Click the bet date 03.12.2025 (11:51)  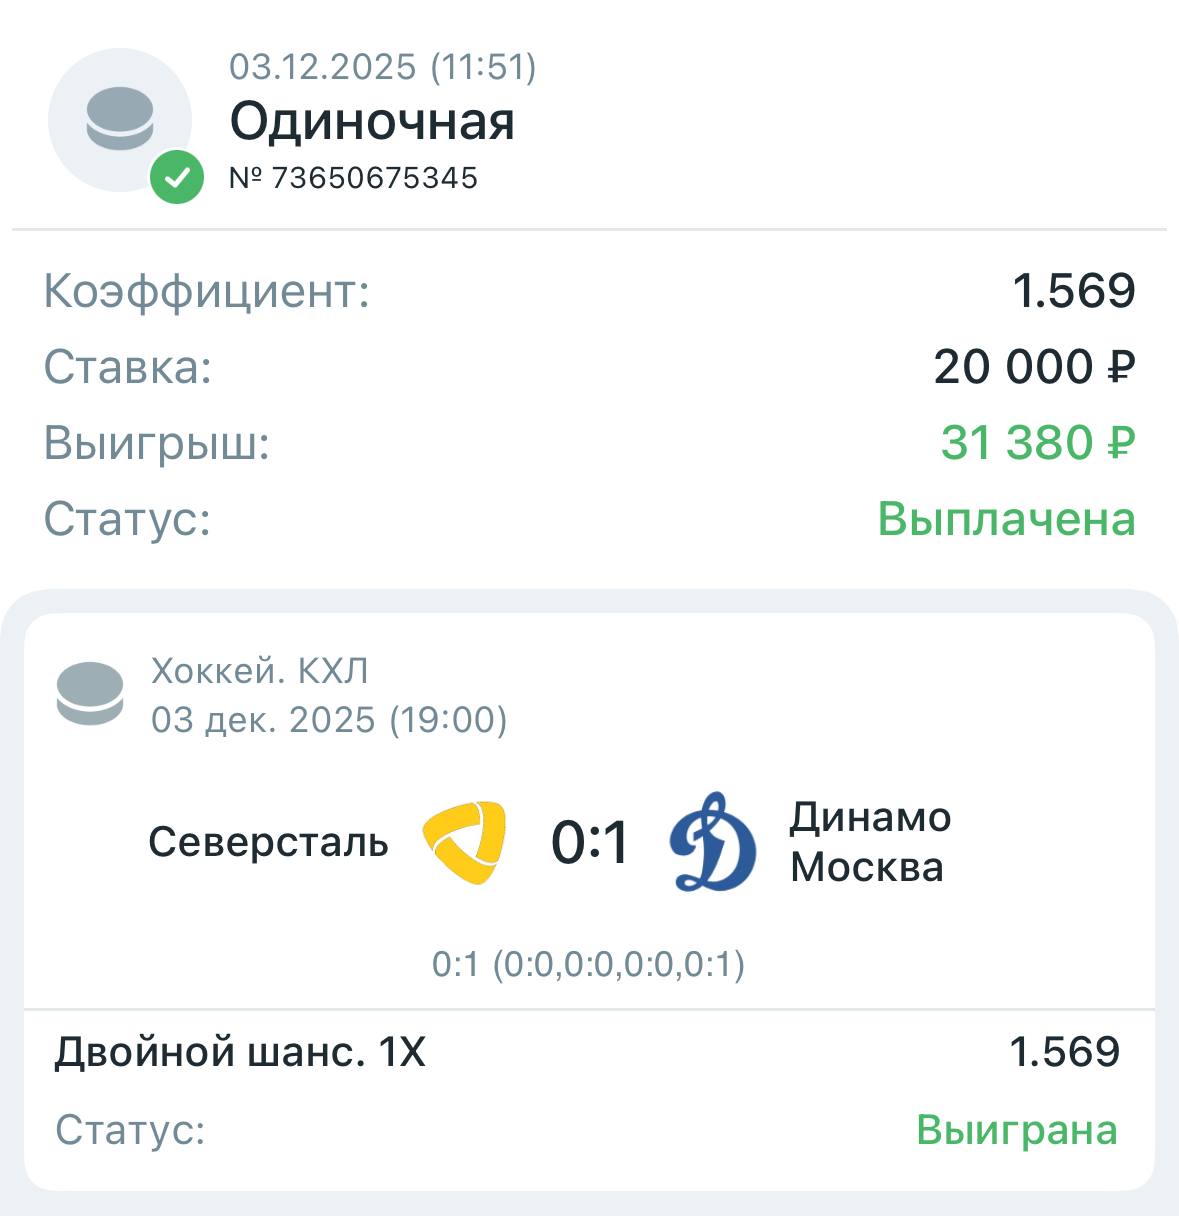coord(383,67)
